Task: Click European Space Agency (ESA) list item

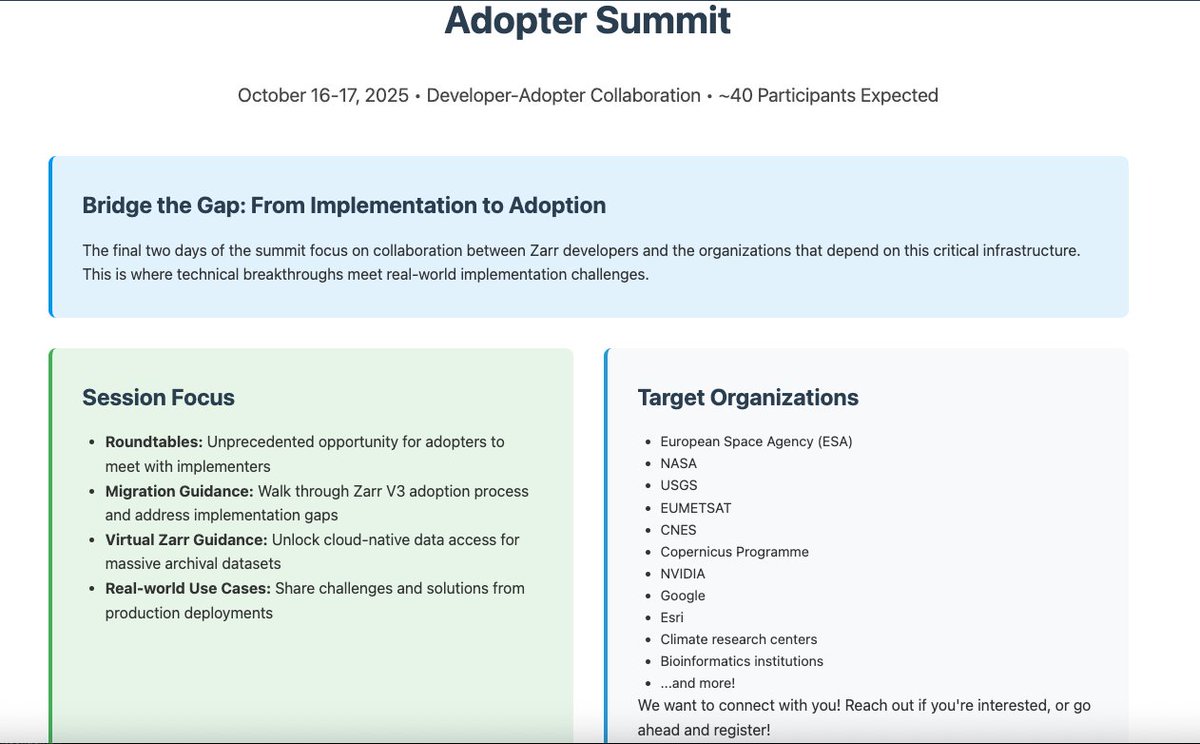Action: (756, 441)
